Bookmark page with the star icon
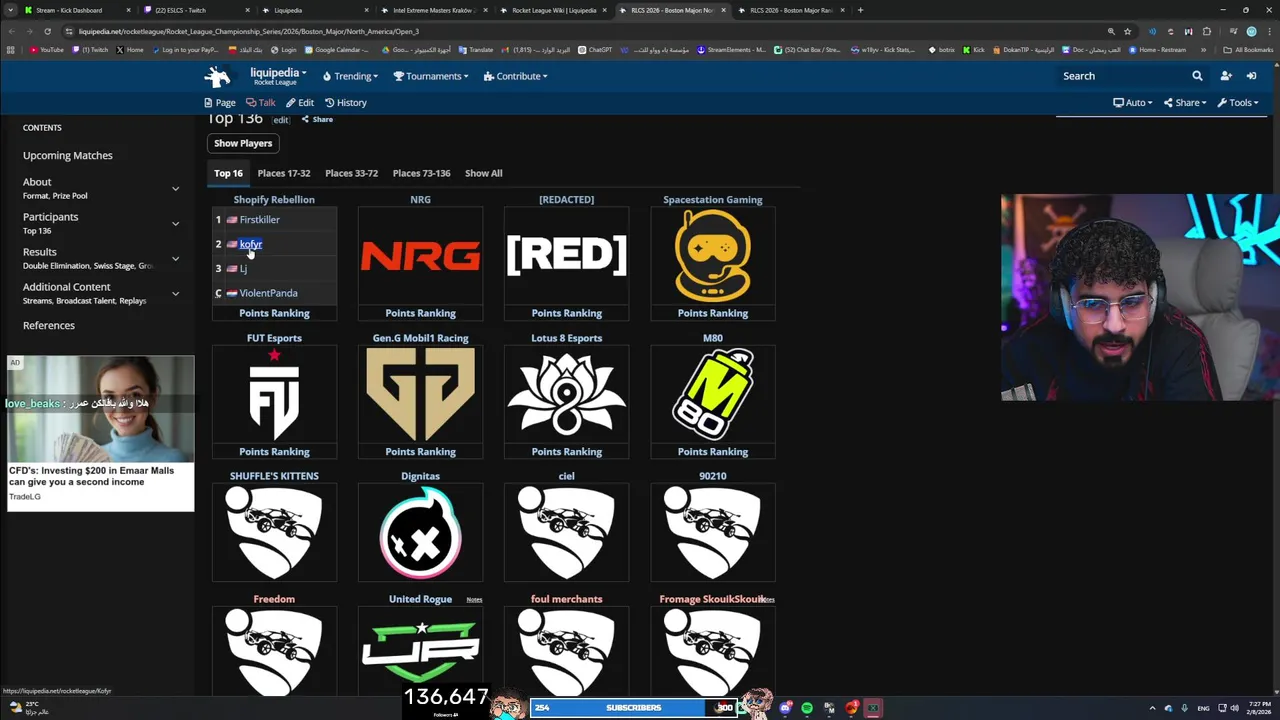Screen dimensions: 1280x720 1127,31
